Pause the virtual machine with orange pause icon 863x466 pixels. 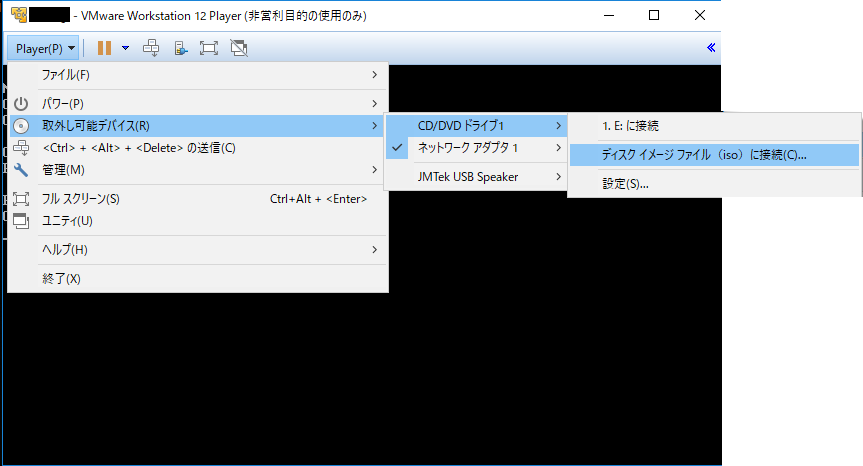104,48
